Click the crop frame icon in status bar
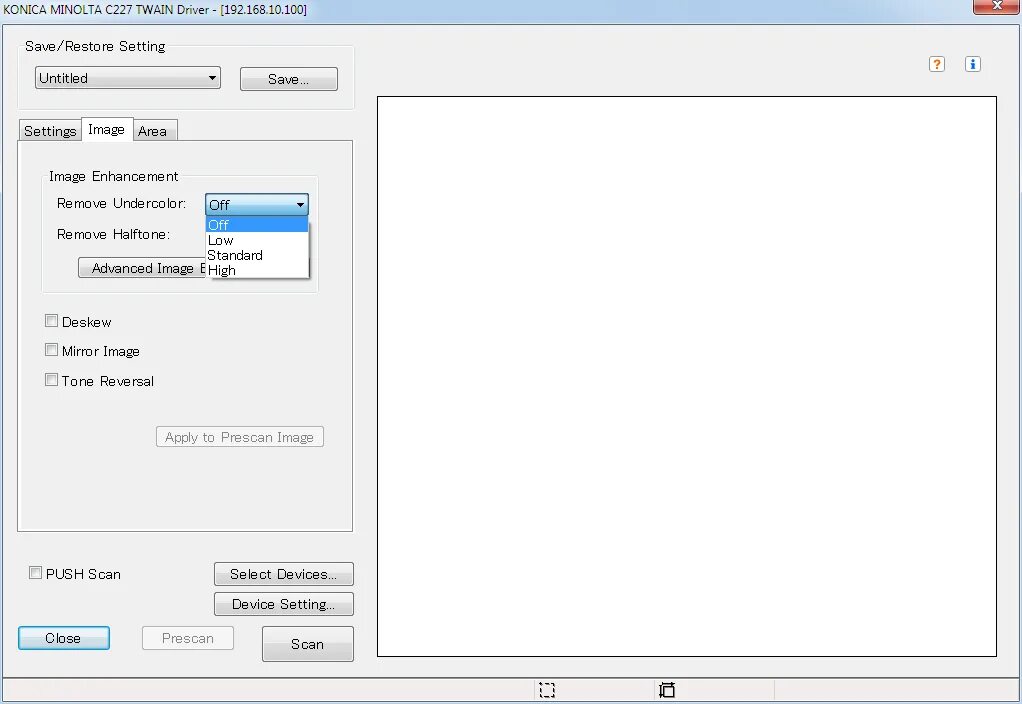Screen dimensions: 1022x704 tap(667, 690)
